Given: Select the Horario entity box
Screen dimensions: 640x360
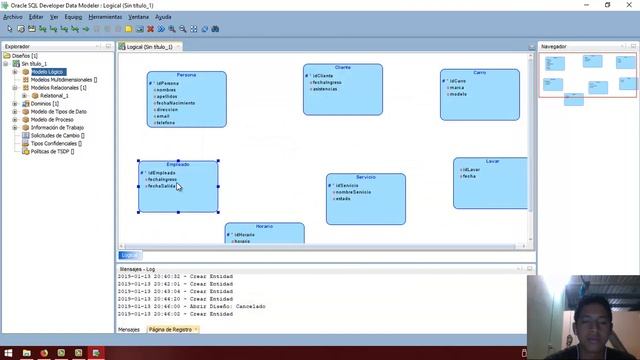Looking at the screenshot, I should [x=264, y=233].
